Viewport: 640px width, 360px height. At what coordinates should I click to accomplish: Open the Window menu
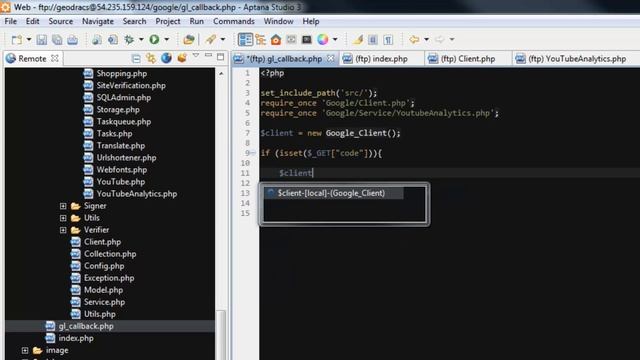coord(278,21)
